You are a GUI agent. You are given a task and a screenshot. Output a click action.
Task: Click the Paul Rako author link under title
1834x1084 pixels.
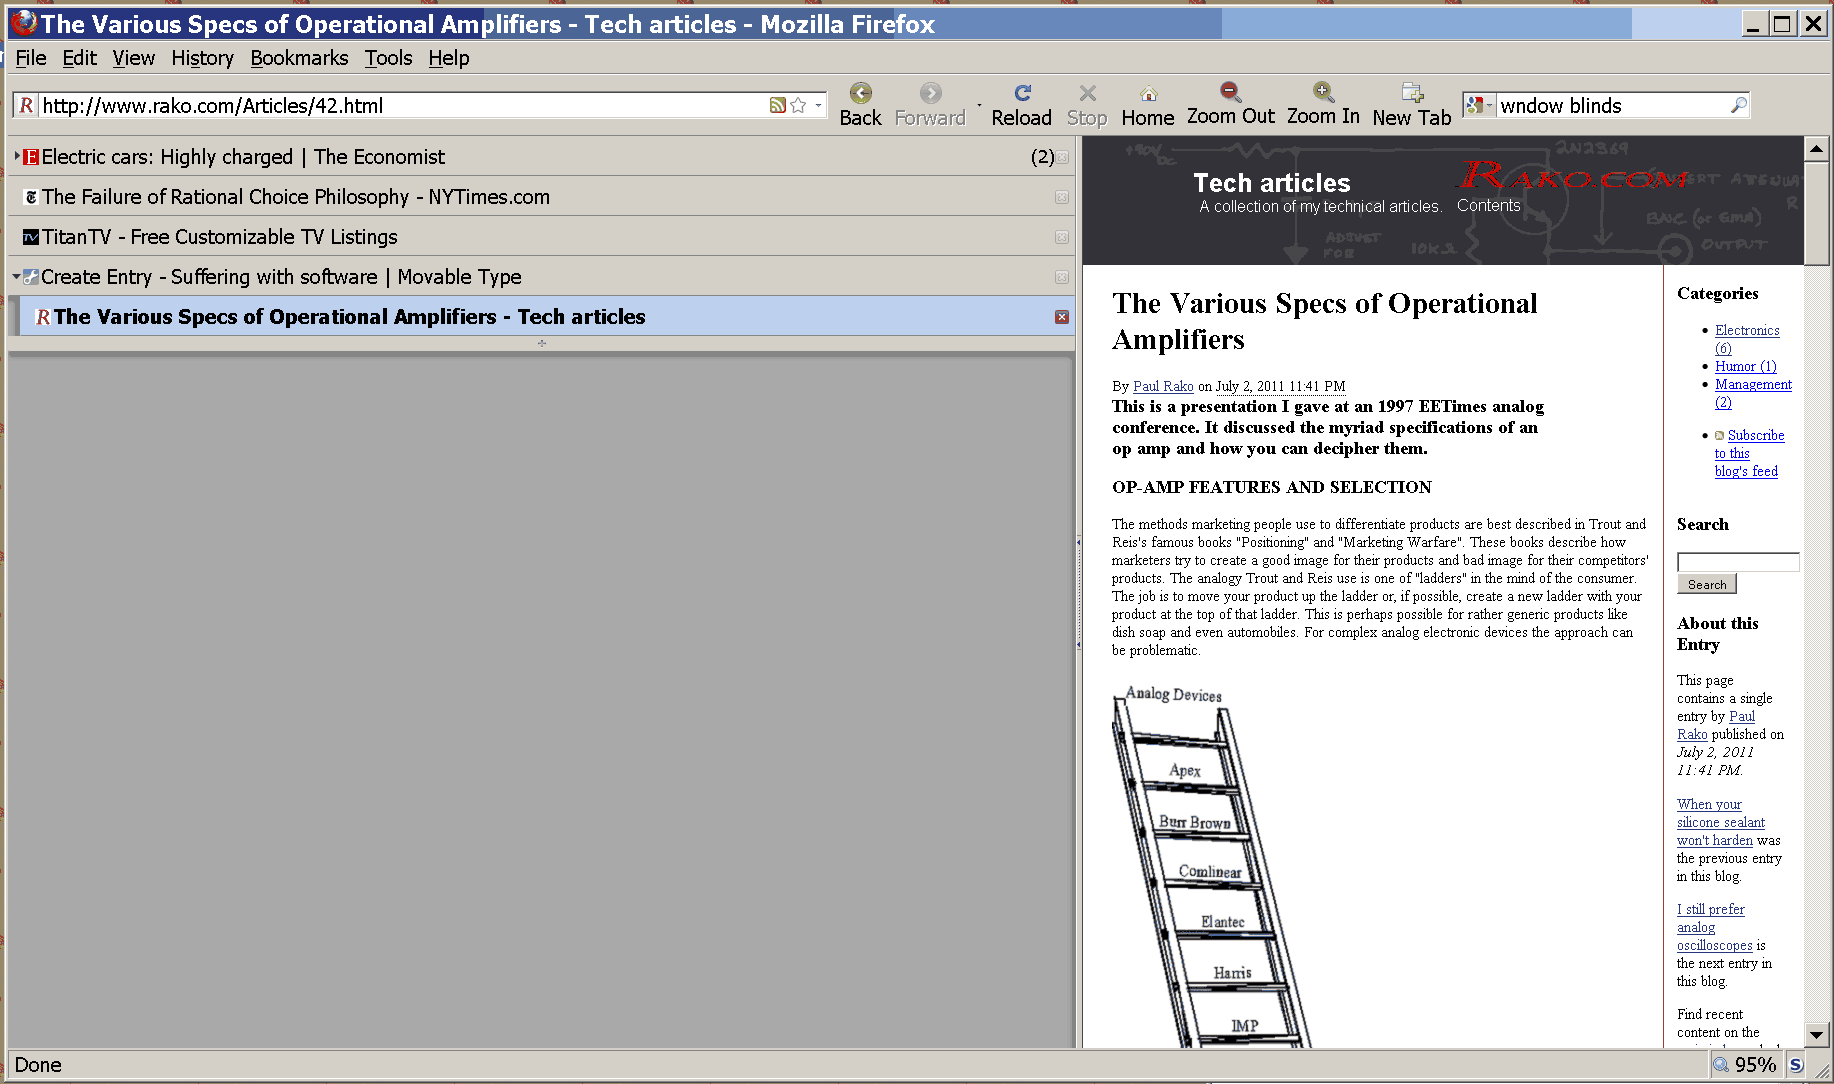pyautogui.click(x=1163, y=386)
